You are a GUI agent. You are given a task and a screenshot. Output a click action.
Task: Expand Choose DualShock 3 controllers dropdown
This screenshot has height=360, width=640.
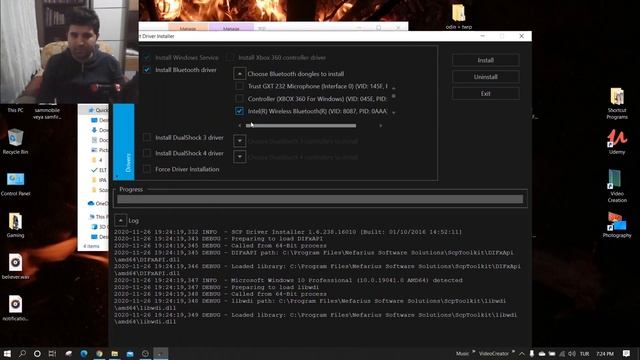tap(240, 141)
